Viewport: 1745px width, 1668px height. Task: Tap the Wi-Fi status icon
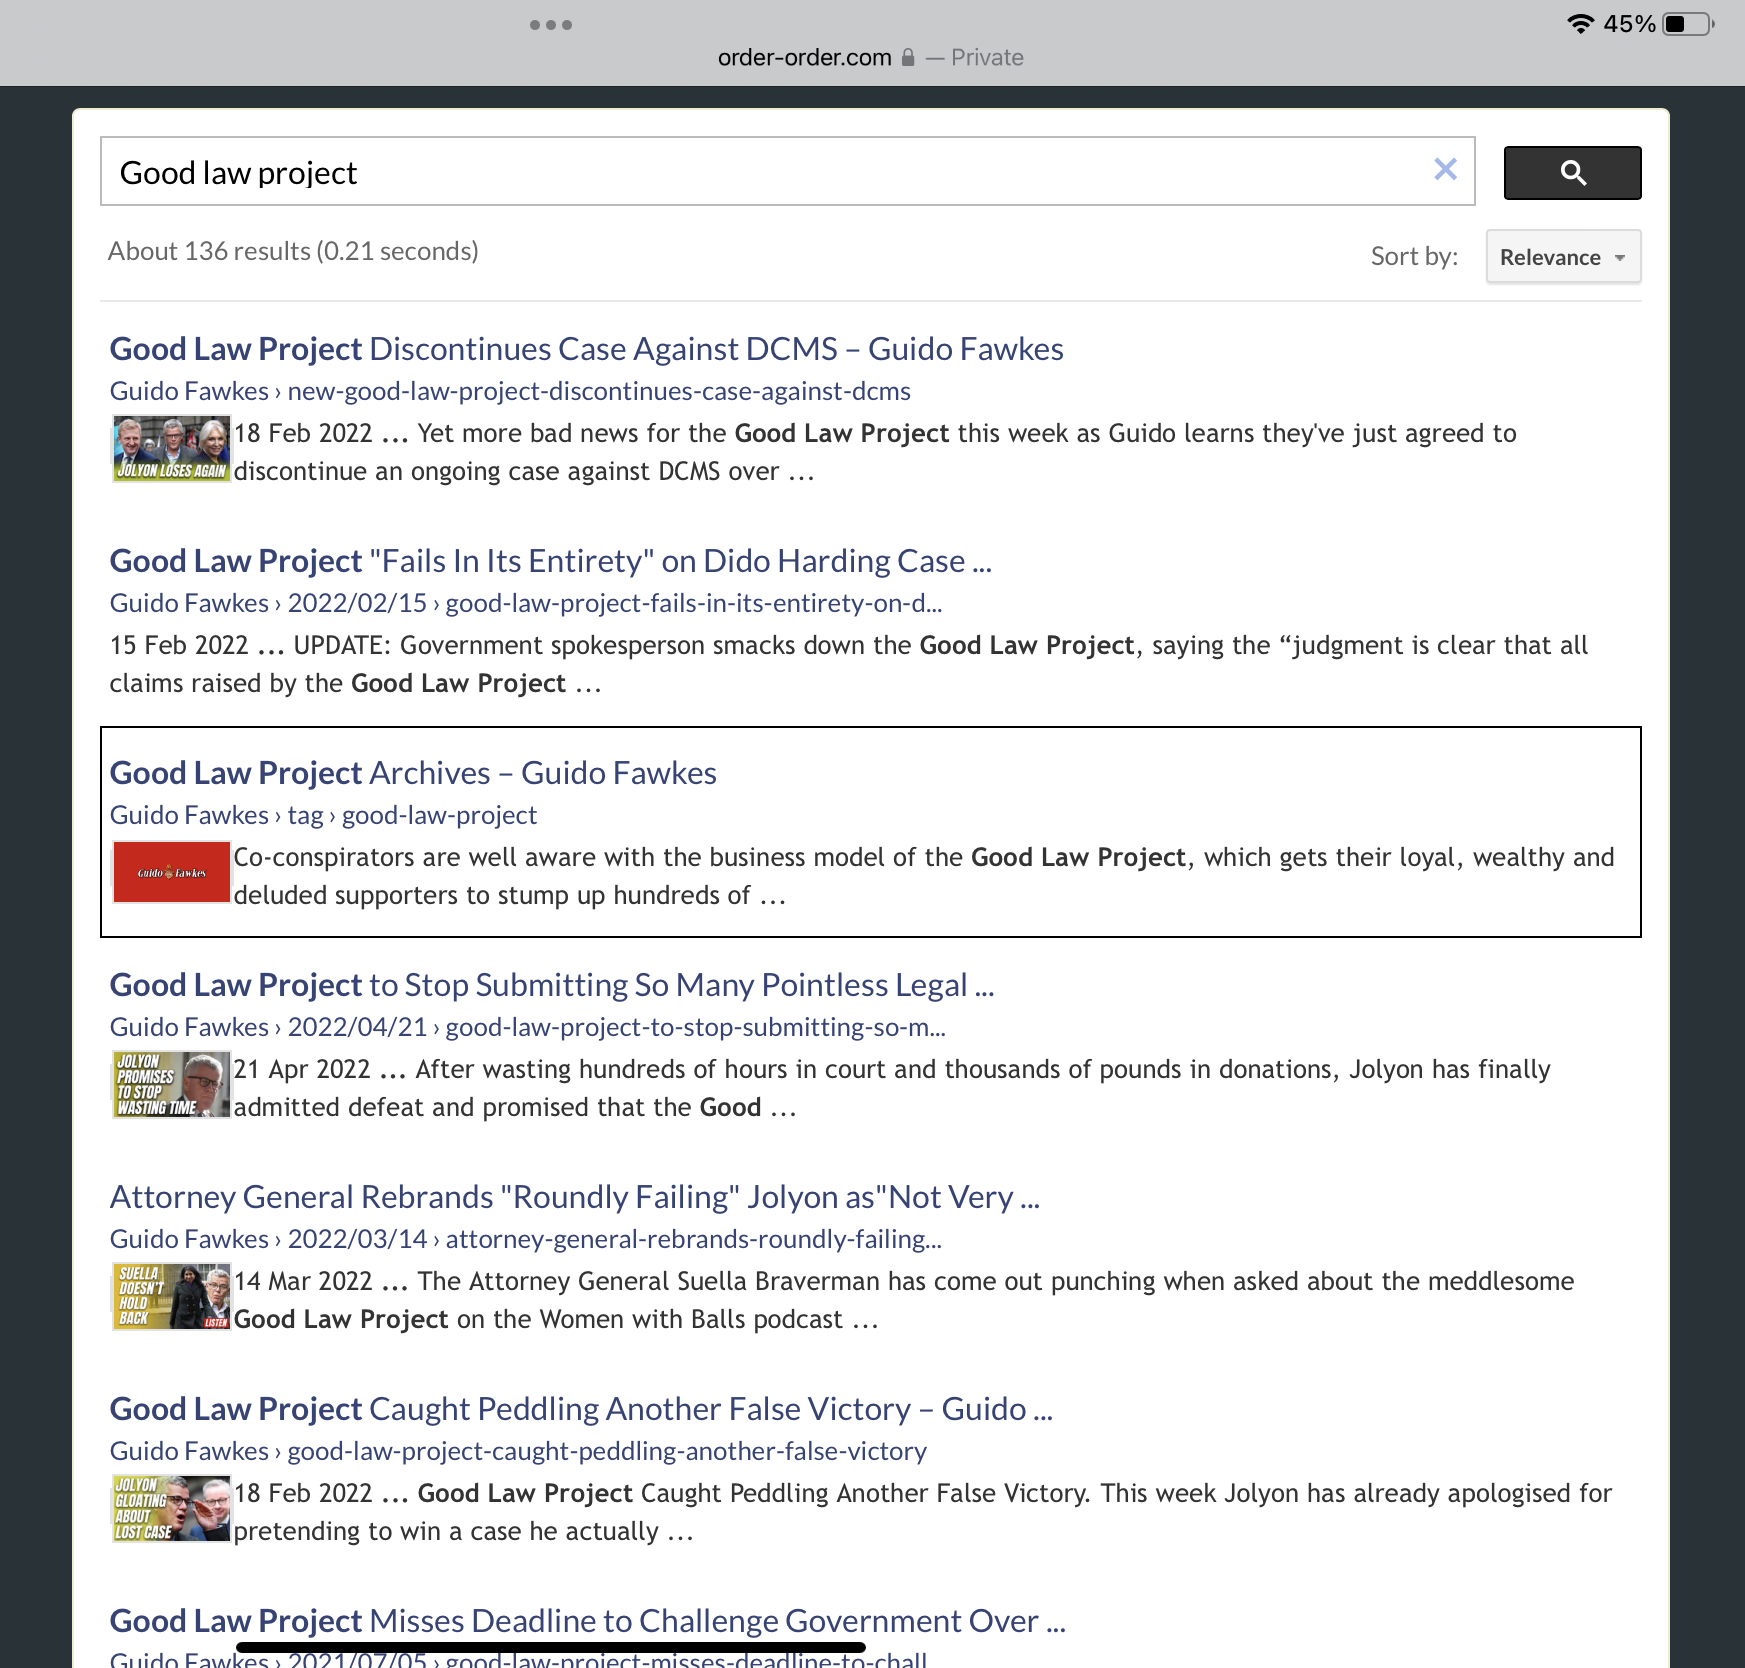pyautogui.click(x=1579, y=24)
